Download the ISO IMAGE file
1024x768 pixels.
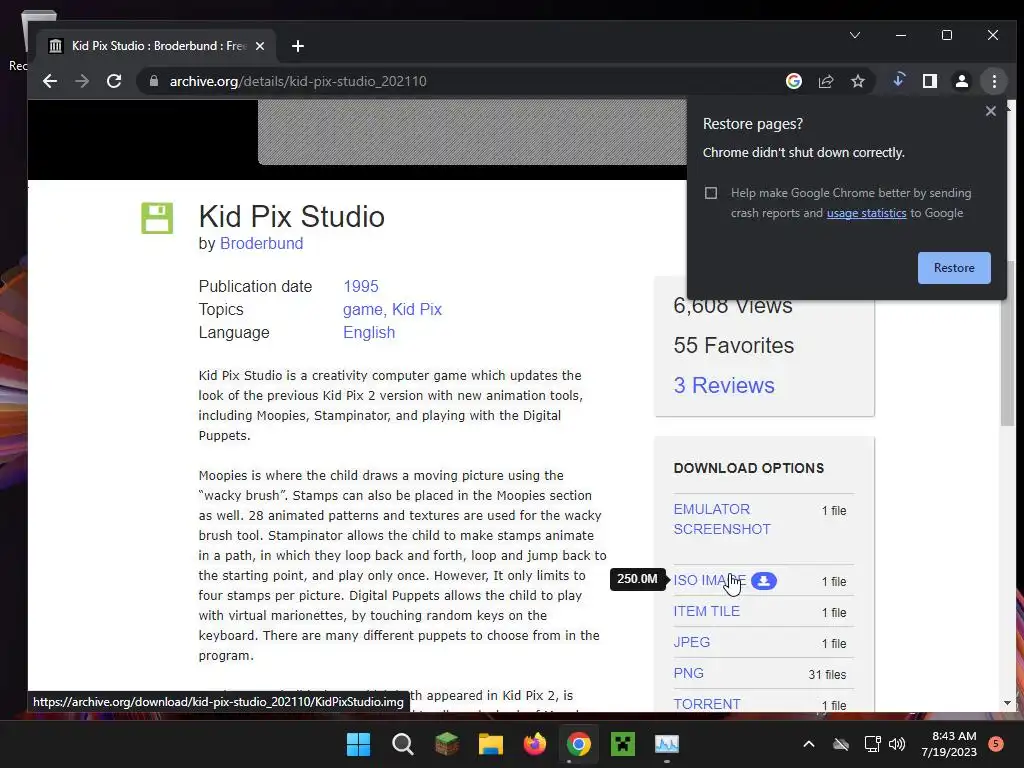709,581
